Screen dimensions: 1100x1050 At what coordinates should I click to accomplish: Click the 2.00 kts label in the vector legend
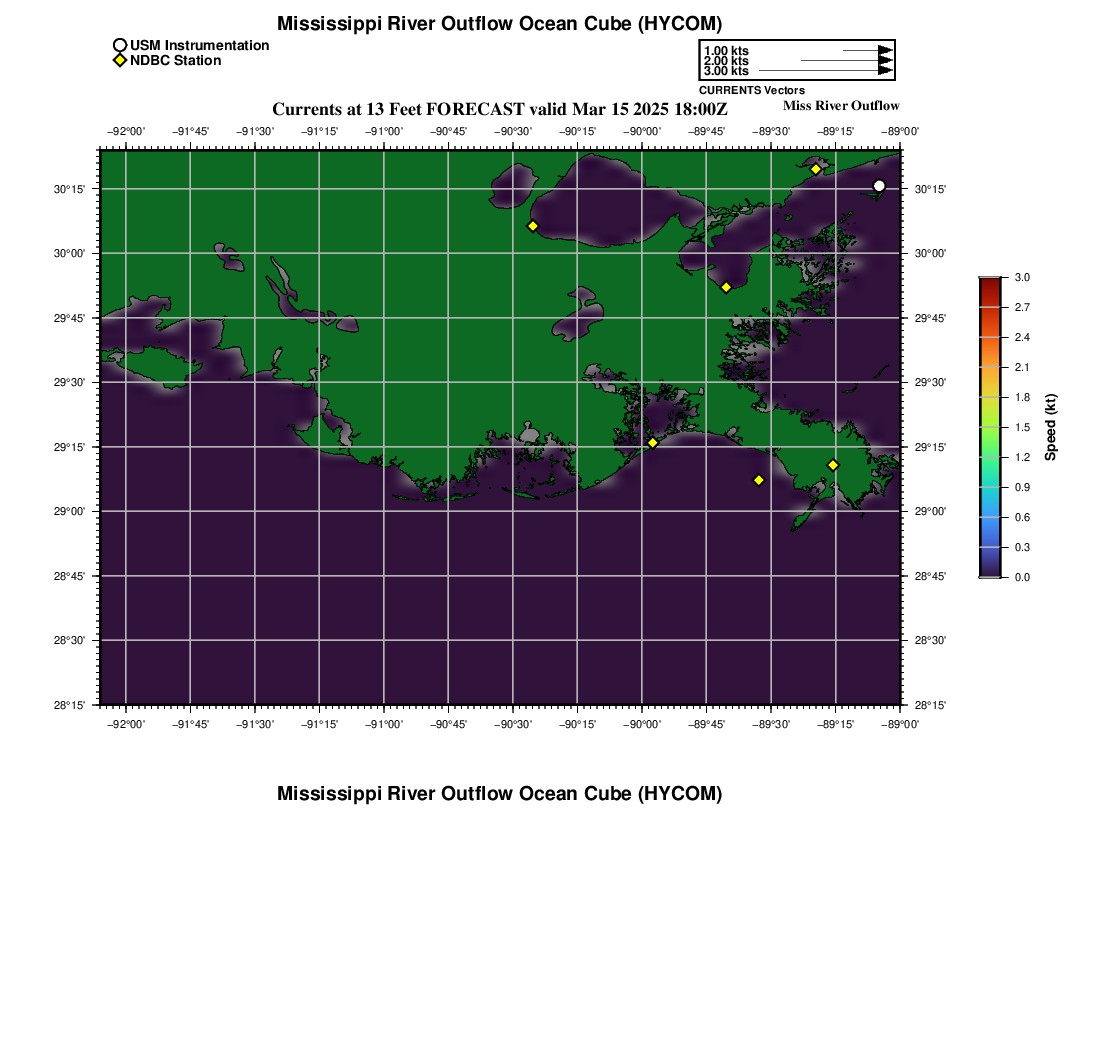pos(726,61)
